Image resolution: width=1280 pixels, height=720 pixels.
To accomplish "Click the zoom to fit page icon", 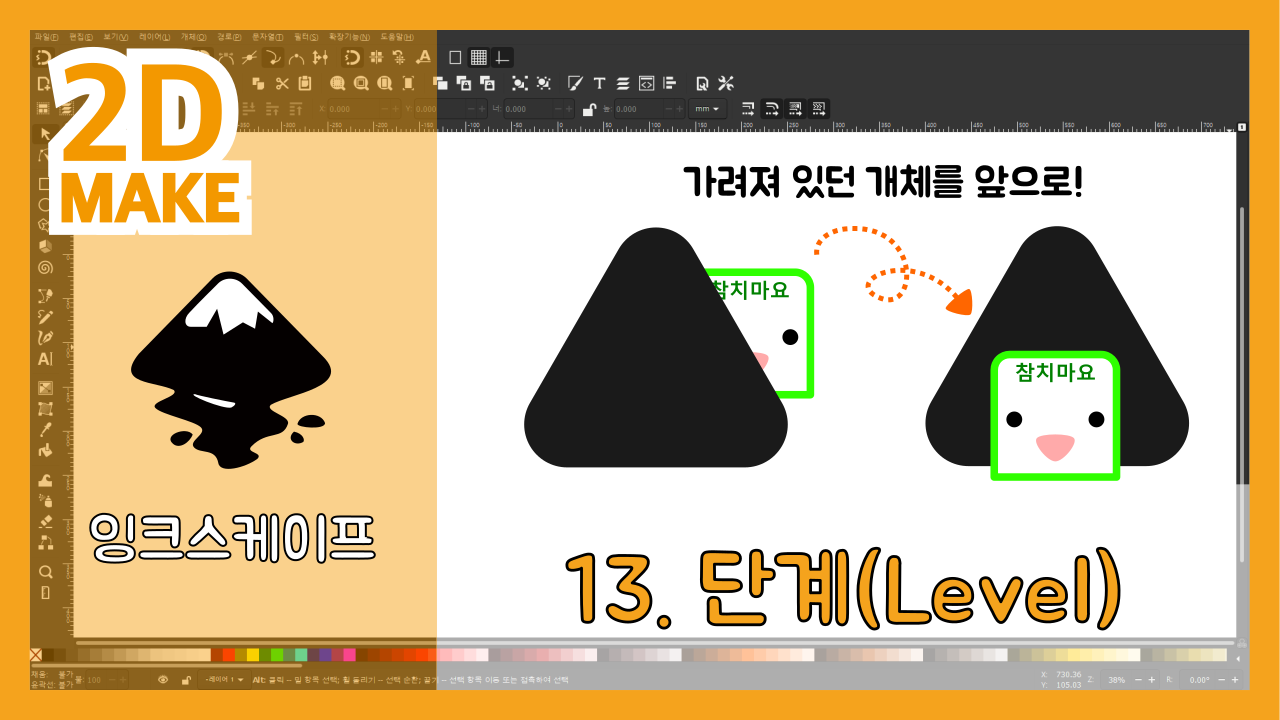I will point(383,83).
